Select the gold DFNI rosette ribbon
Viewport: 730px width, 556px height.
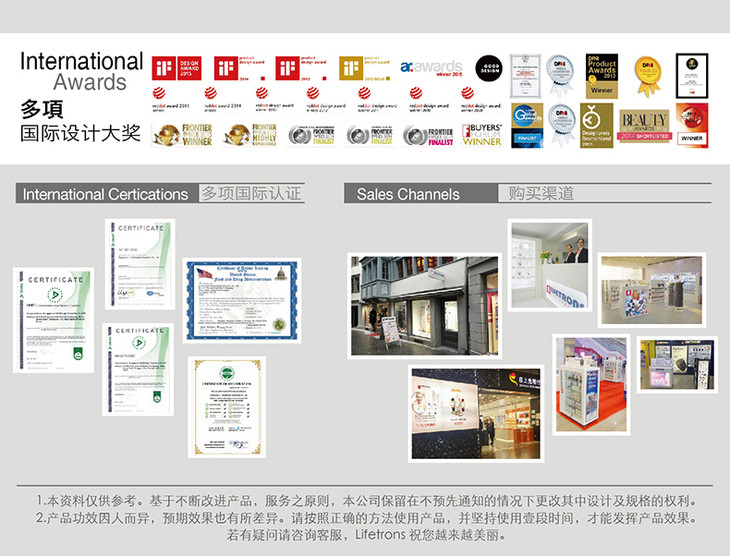tap(648, 76)
